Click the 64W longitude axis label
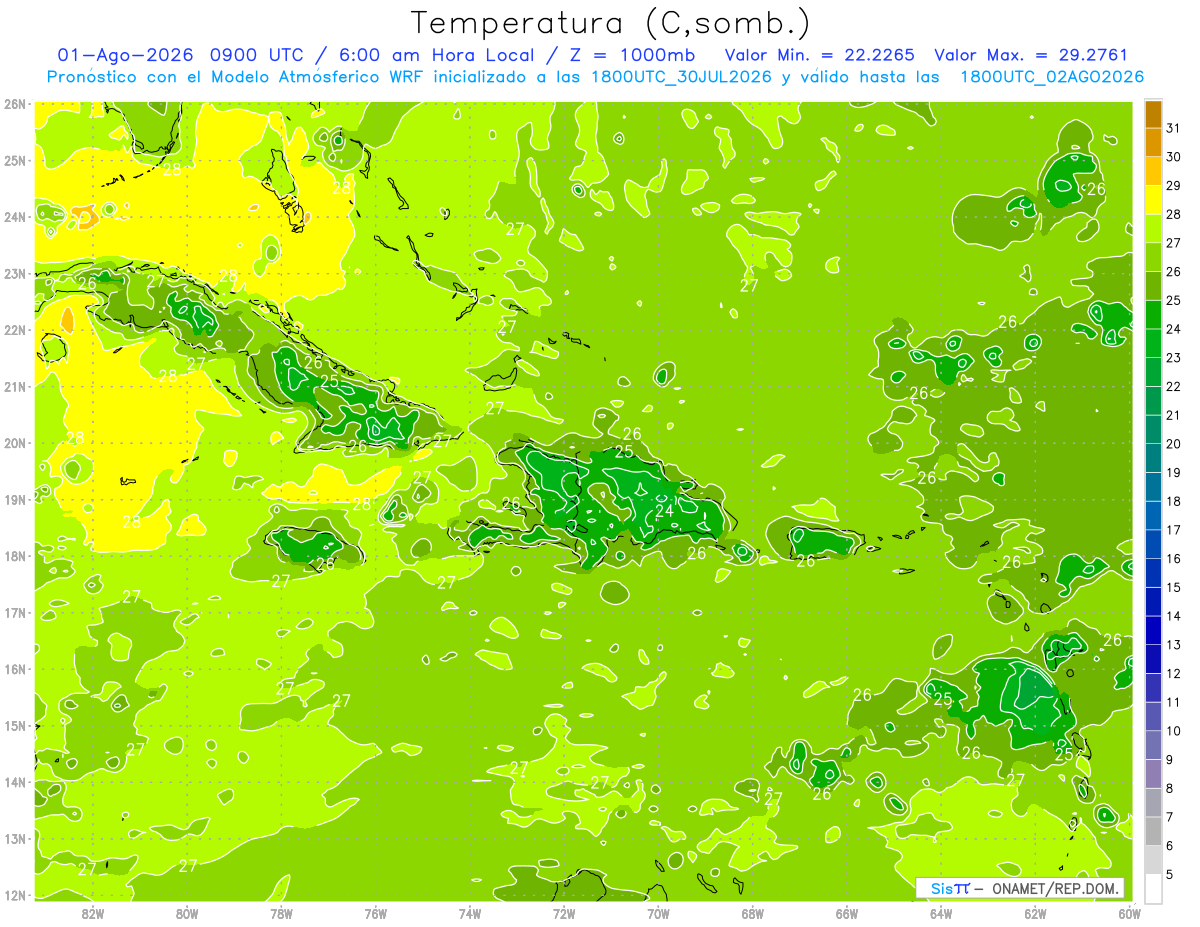 (941, 913)
